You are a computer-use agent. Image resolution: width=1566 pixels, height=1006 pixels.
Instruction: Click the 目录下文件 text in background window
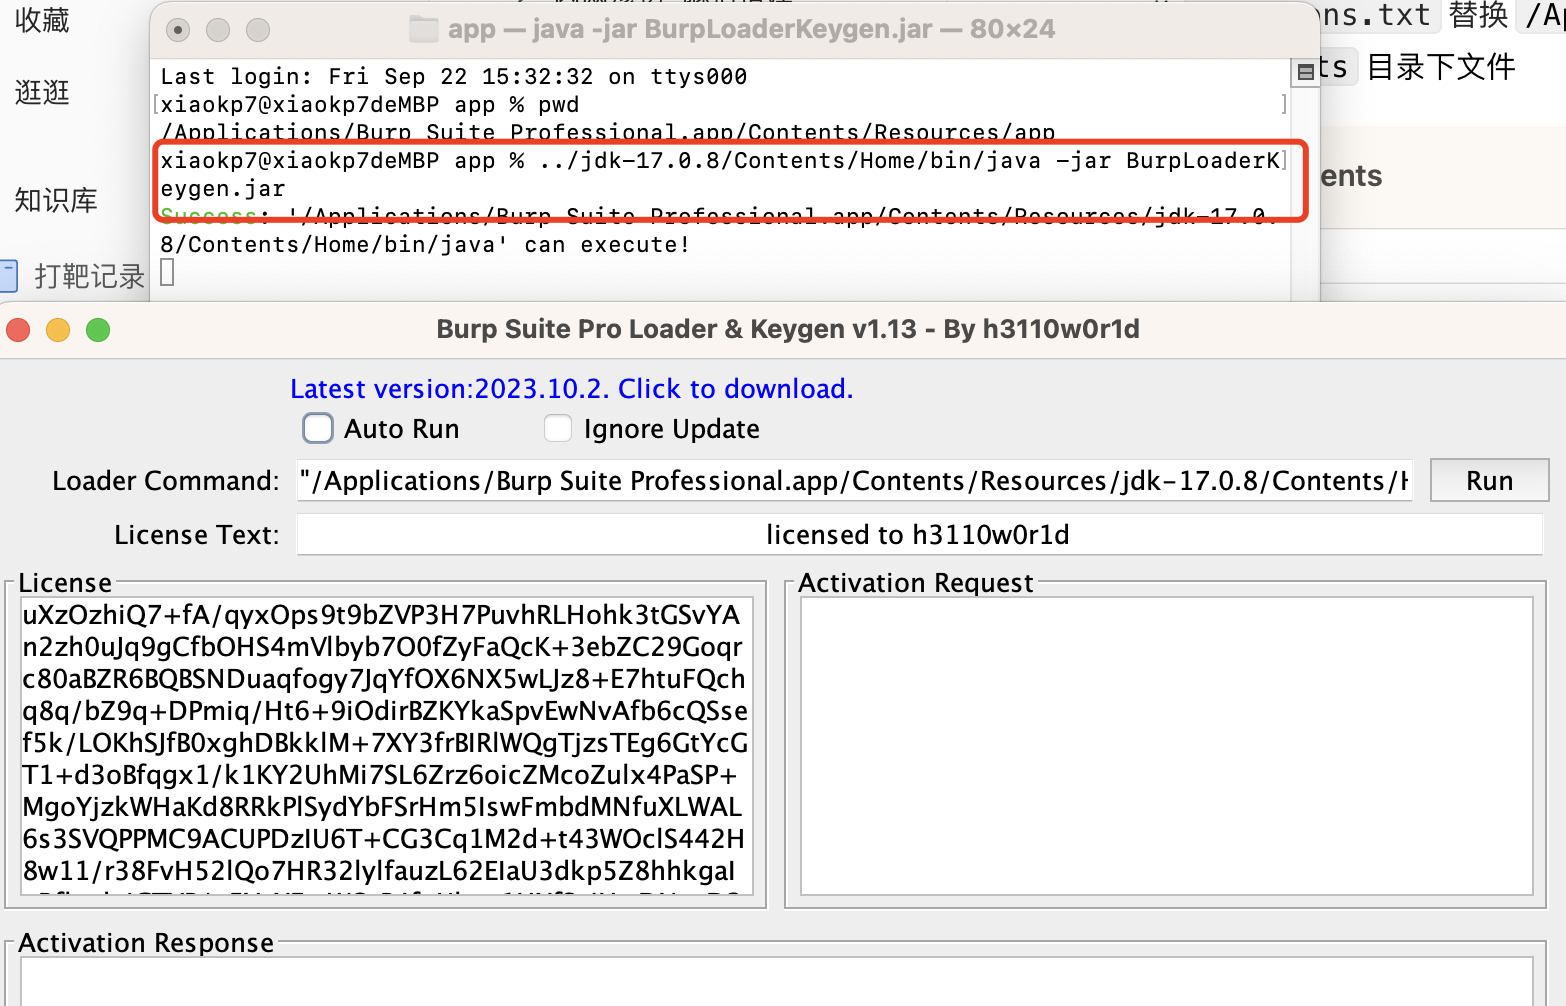pyautogui.click(x=1441, y=67)
